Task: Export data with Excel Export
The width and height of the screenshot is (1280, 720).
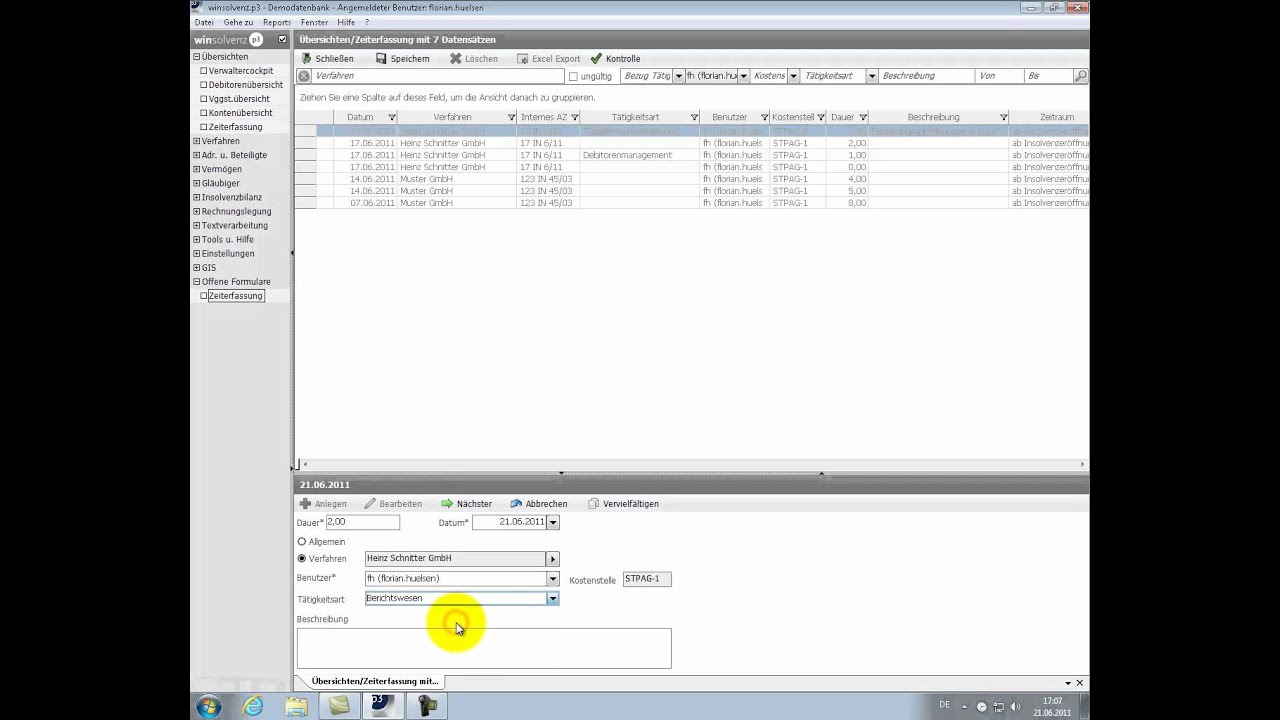Action: pyautogui.click(x=548, y=59)
